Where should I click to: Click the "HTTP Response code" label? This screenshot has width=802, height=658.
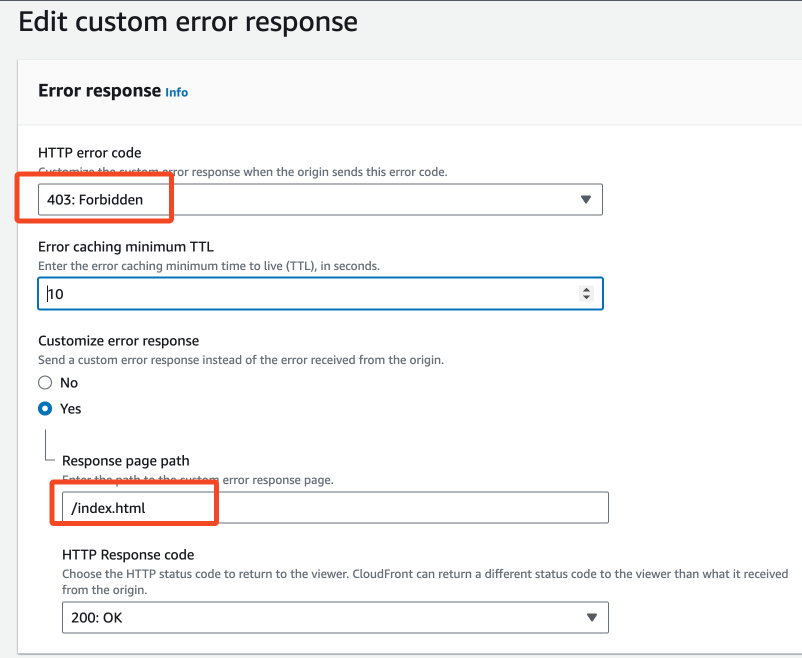(128, 555)
